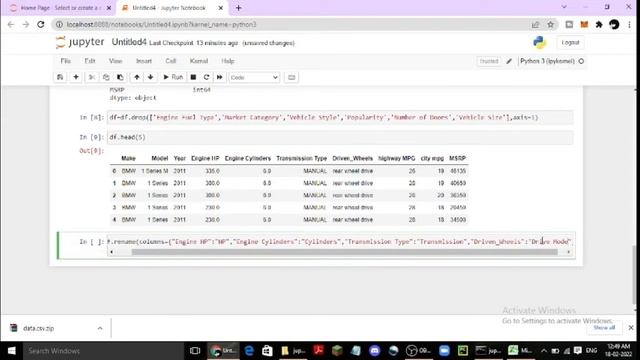Insert a cell below with plus icon
This screenshot has width=640, height=360.
(x=76, y=77)
